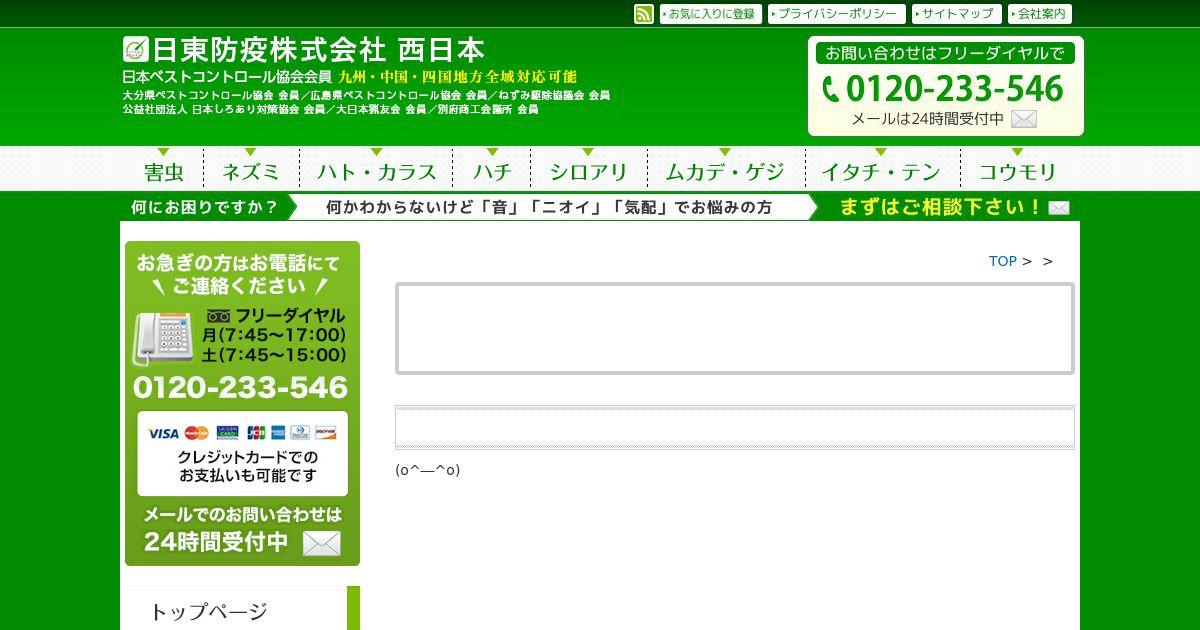Select the コウモリ menu tab
This screenshot has height=630, width=1200.
tap(1018, 168)
